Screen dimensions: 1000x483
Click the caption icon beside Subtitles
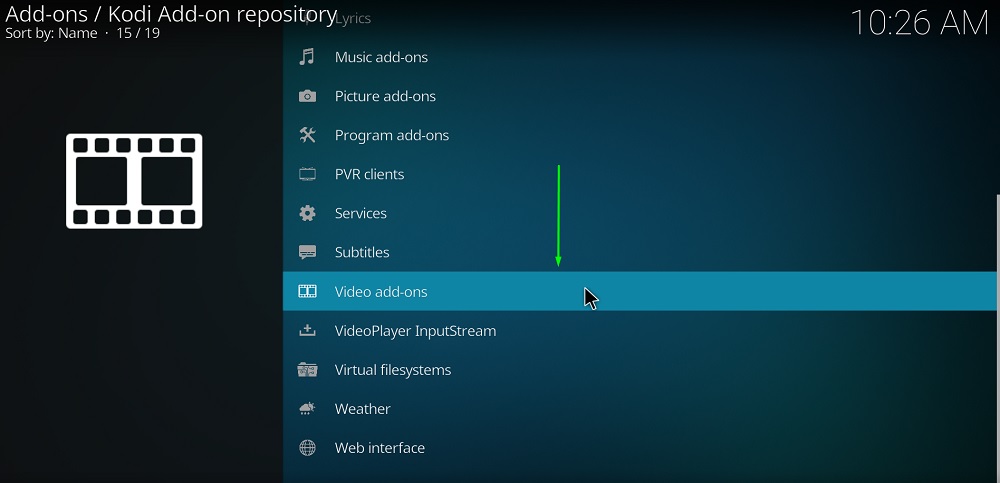tap(307, 252)
